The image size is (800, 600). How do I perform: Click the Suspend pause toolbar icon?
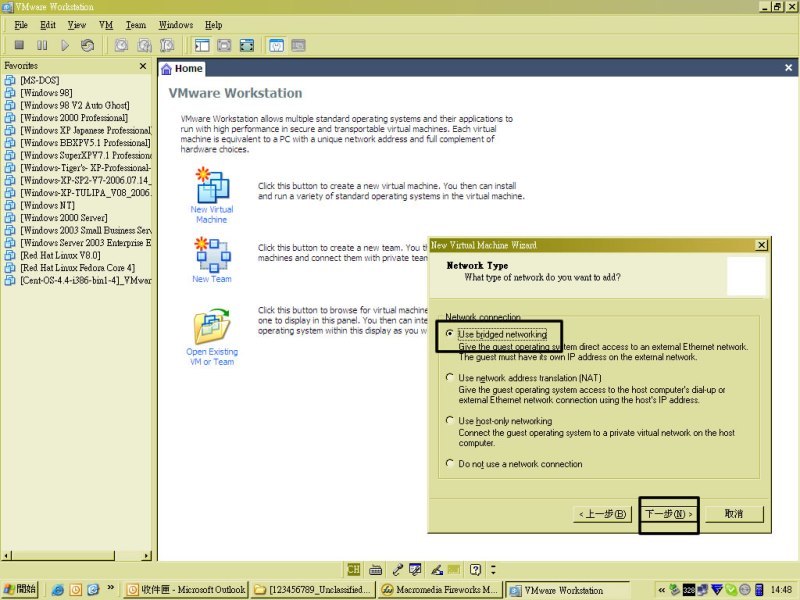click(42, 45)
